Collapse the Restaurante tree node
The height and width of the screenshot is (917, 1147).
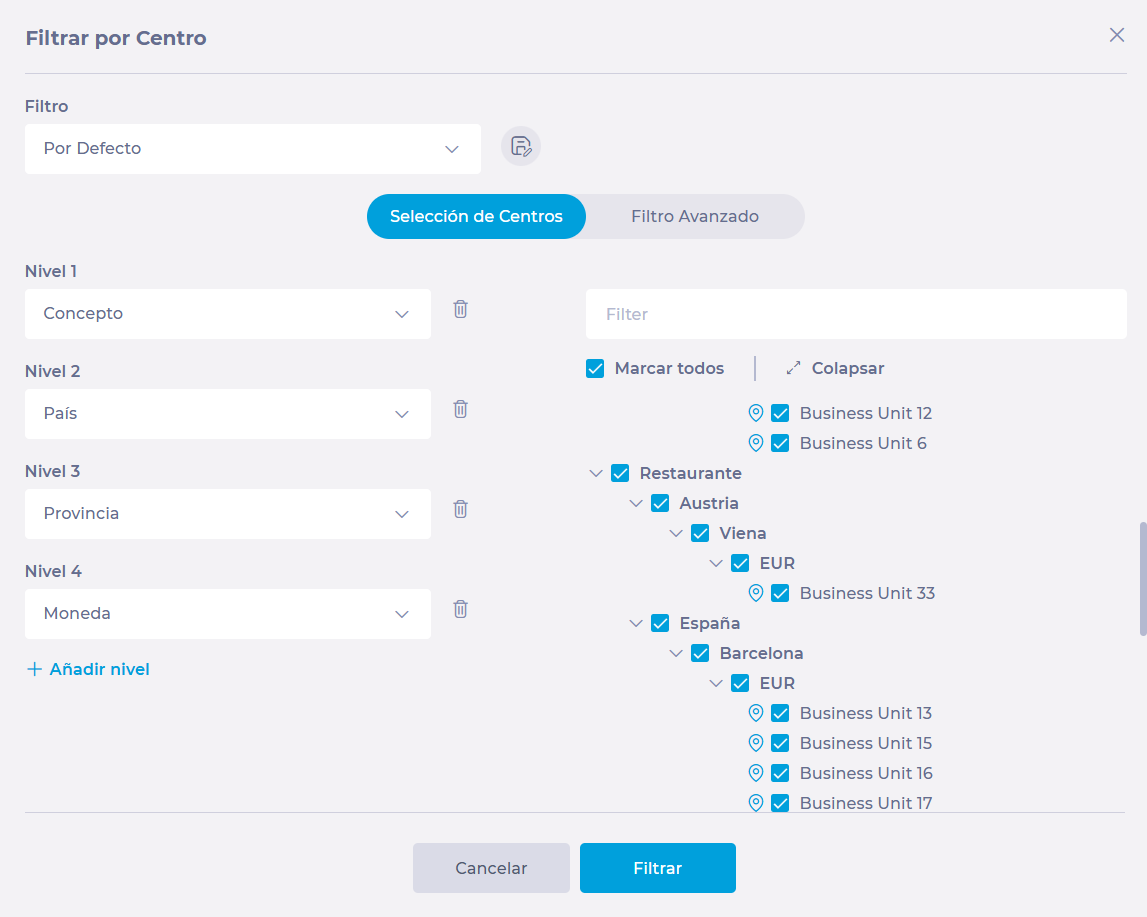596,473
